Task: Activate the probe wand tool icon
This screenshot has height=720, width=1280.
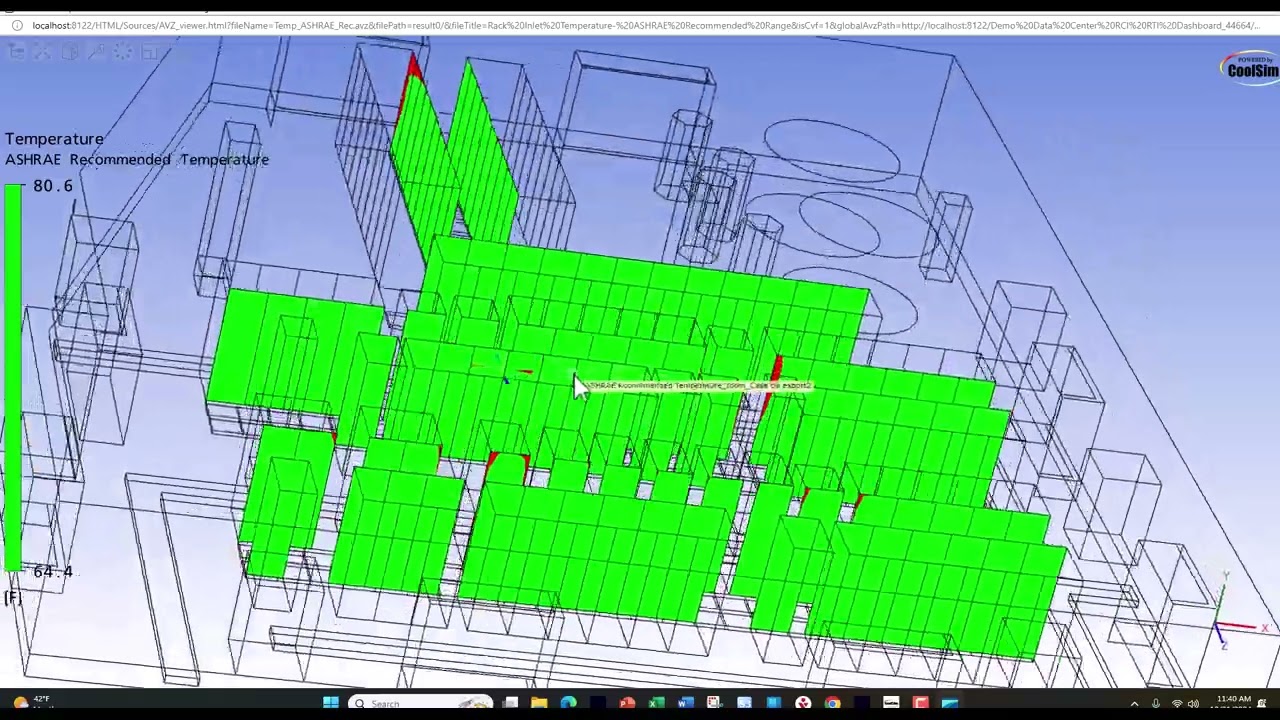Action: click(x=95, y=52)
